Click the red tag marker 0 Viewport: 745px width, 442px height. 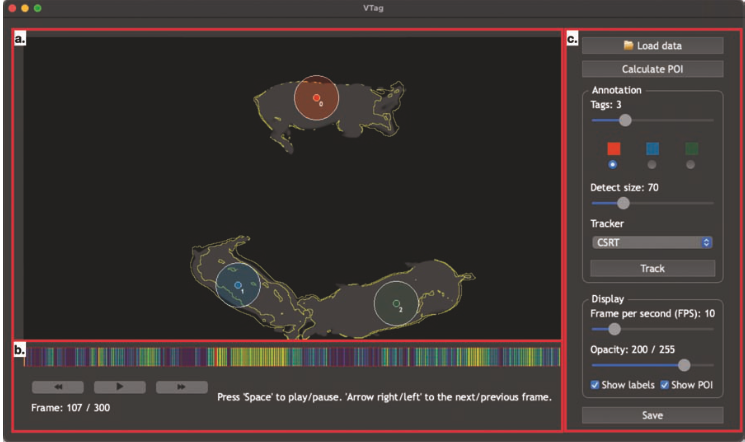pyautogui.click(x=316, y=98)
